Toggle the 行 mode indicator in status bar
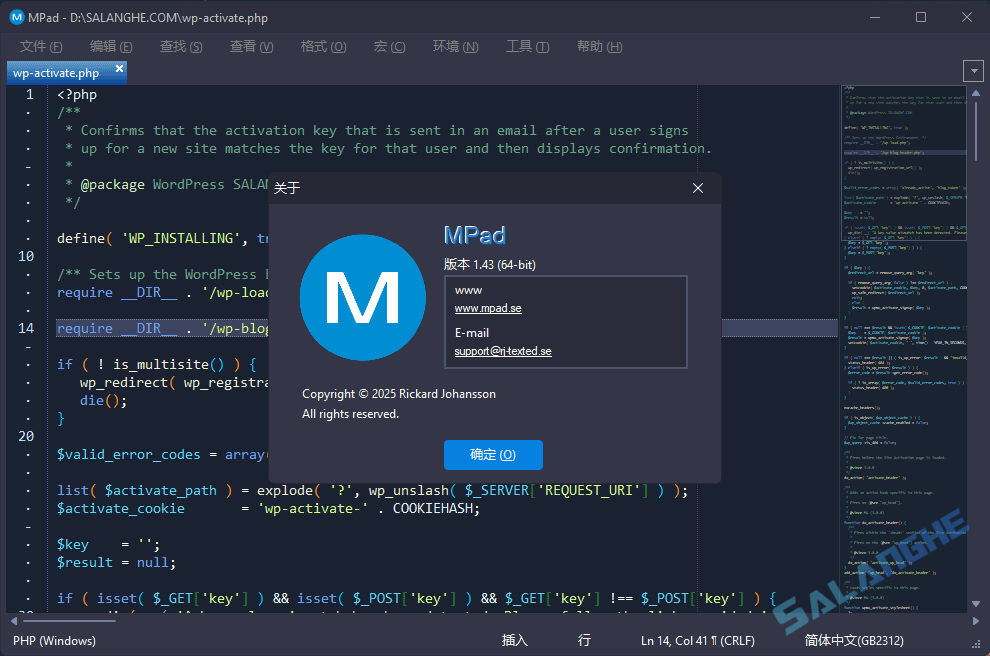This screenshot has height=656, width=990. click(x=583, y=640)
